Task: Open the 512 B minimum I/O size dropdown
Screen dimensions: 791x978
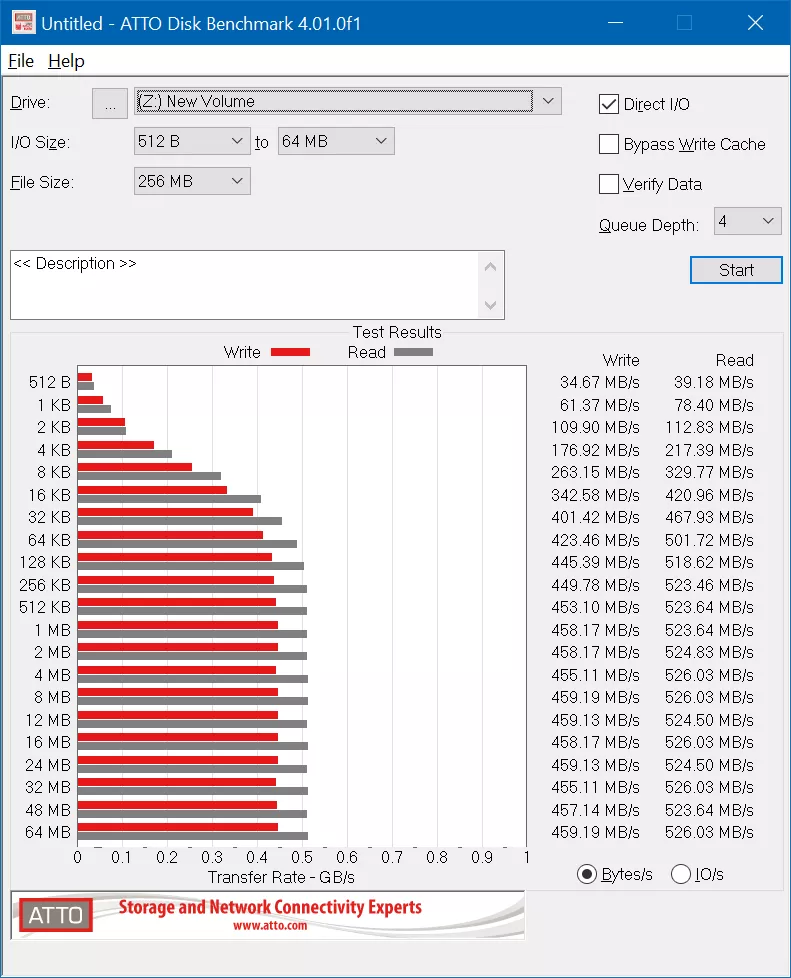Action: pos(192,141)
